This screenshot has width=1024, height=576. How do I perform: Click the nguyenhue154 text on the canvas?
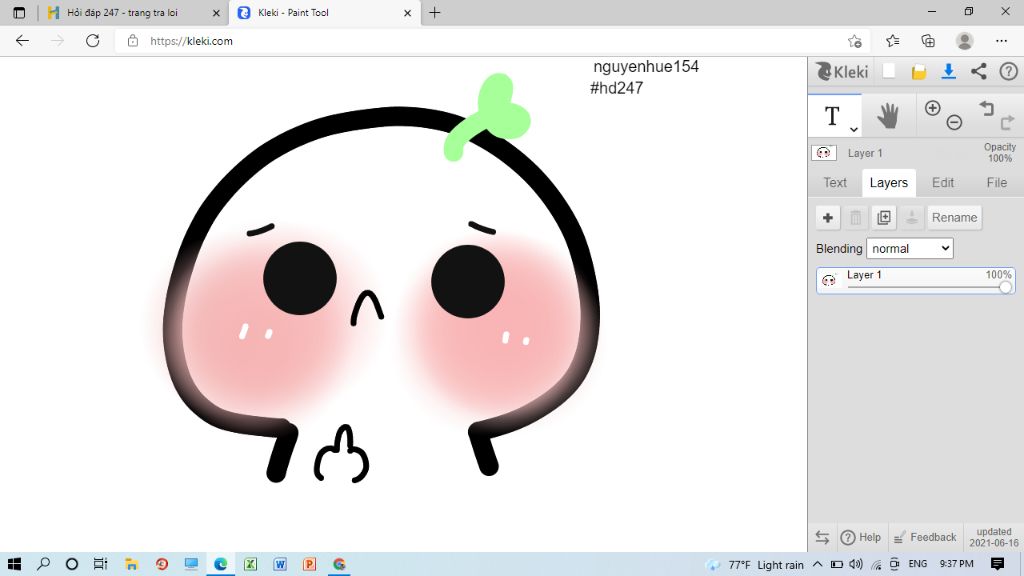pos(646,67)
